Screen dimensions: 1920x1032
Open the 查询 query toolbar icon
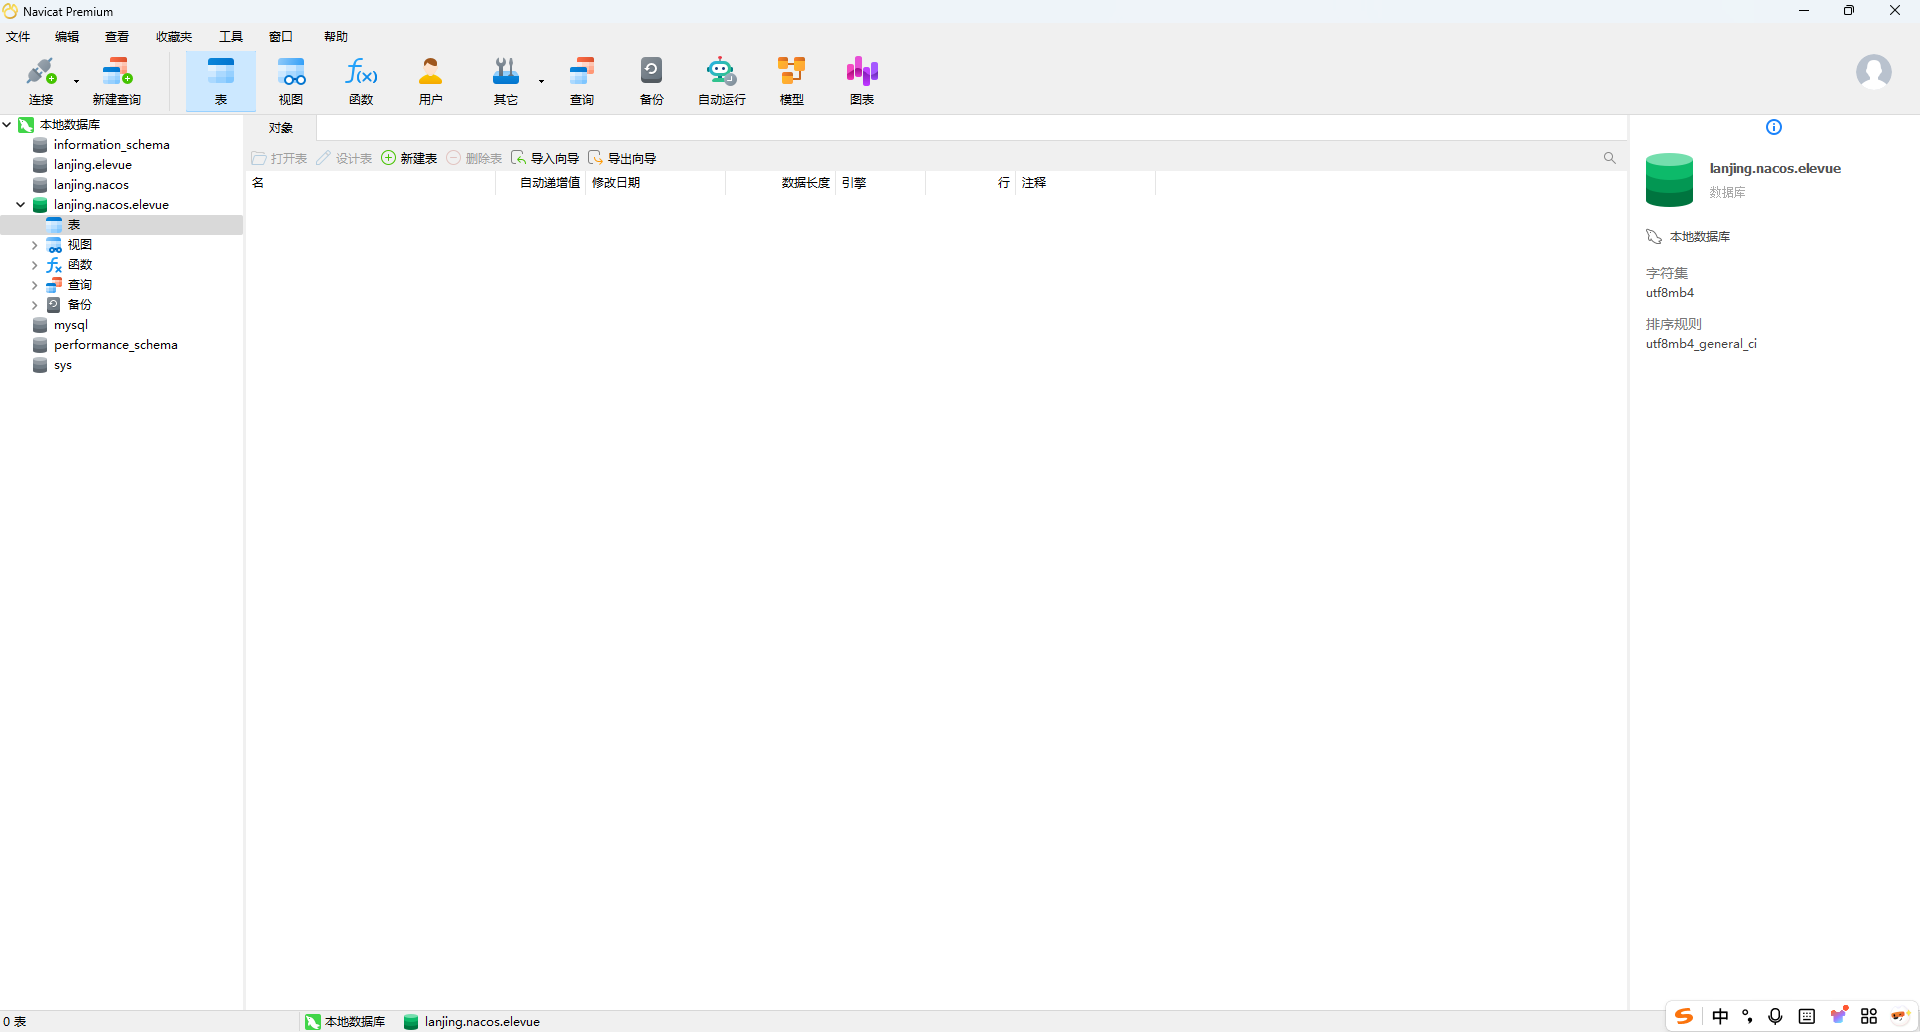coord(582,80)
